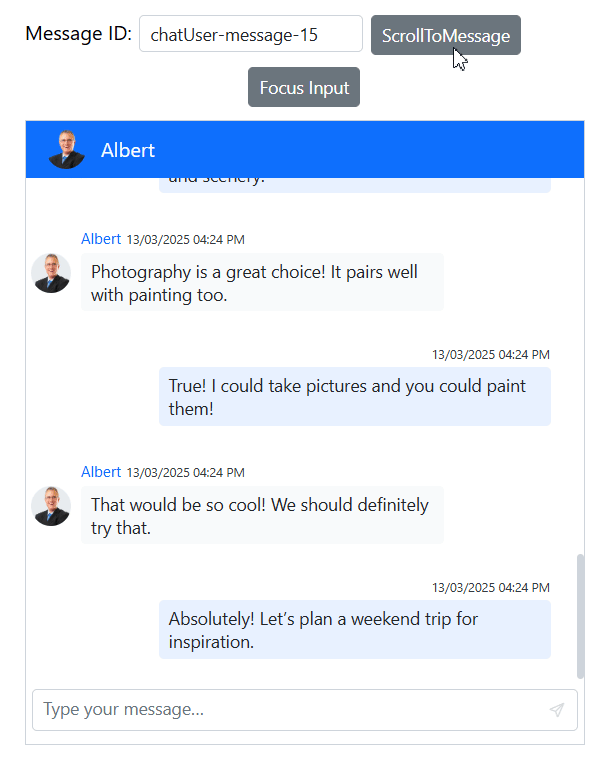Click Albert's name above "That would be so cool"
Image resolution: width=607 pixels, height=763 pixels.
pyautogui.click(x=101, y=472)
